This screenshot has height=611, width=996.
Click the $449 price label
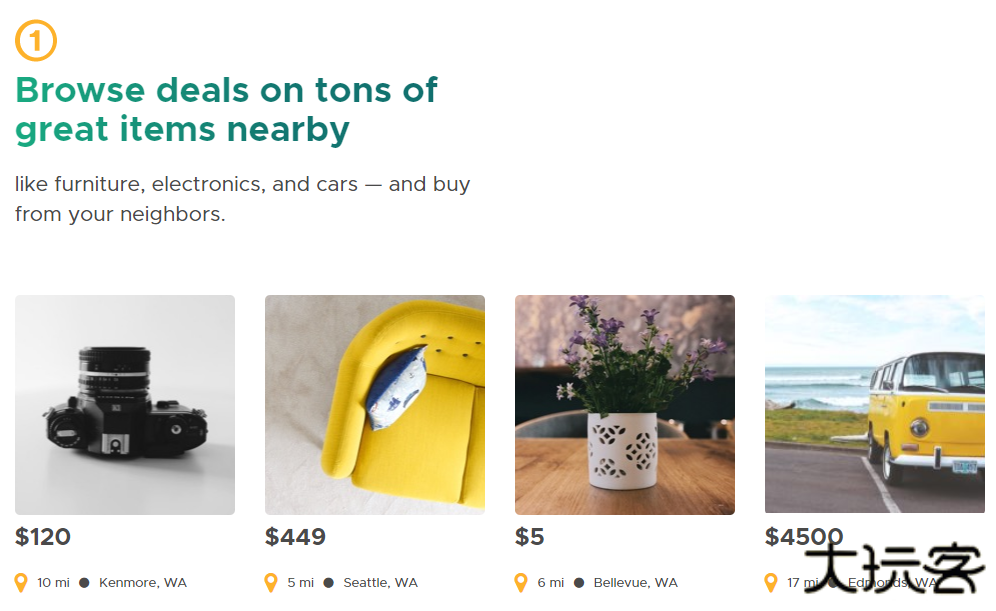point(295,537)
